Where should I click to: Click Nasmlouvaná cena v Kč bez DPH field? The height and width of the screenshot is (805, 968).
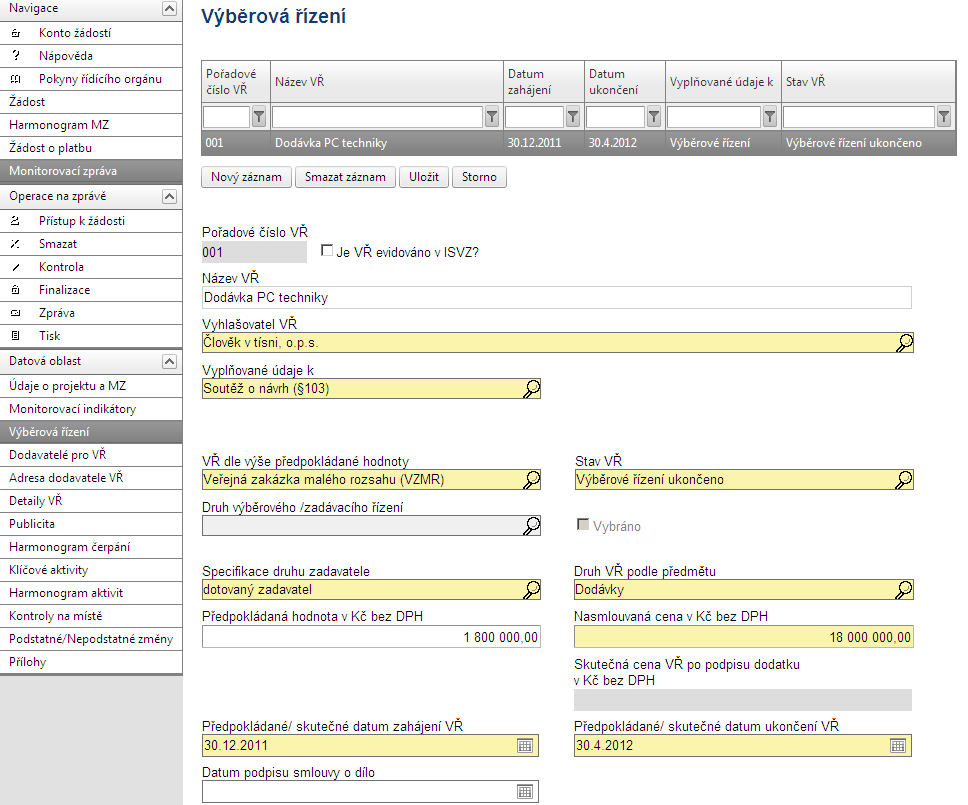pyautogui.click(x=743, y=637)
